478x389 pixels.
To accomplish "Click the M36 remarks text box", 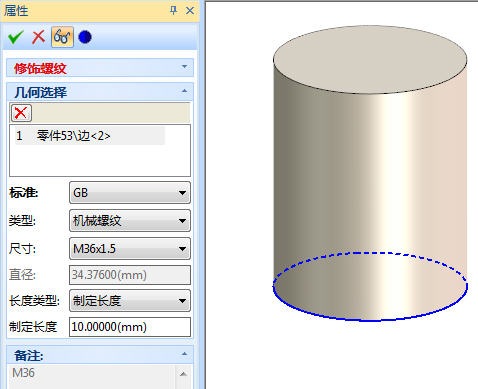I will click(x=91, y=377).
